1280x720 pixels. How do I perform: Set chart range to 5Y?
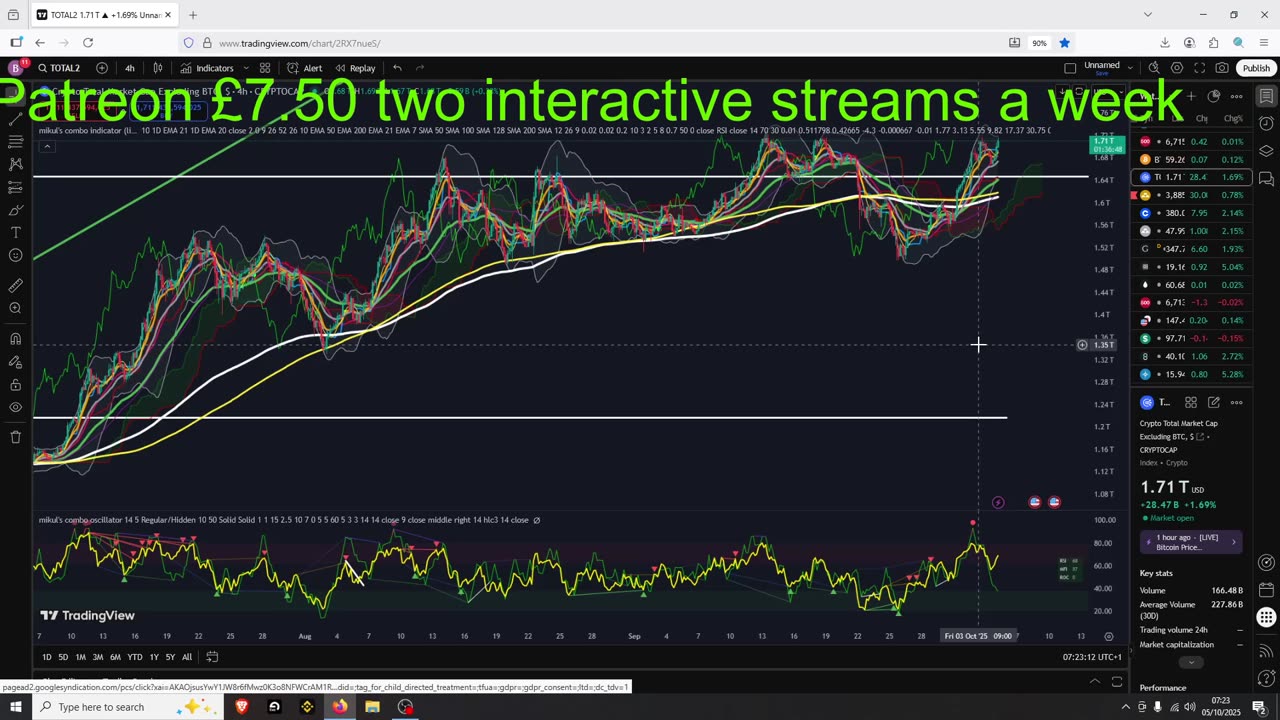pos(170,657)
